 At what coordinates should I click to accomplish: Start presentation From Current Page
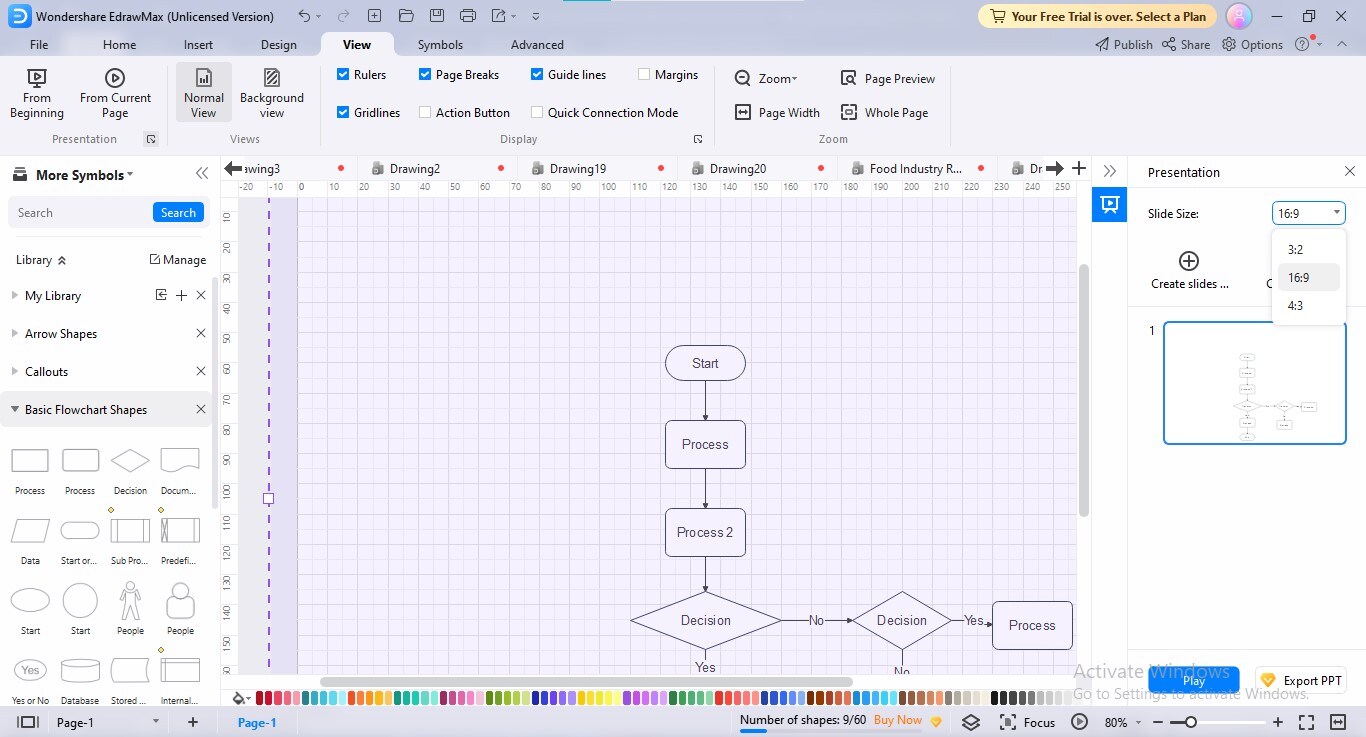pyautogui.click(x=115, y=94)
